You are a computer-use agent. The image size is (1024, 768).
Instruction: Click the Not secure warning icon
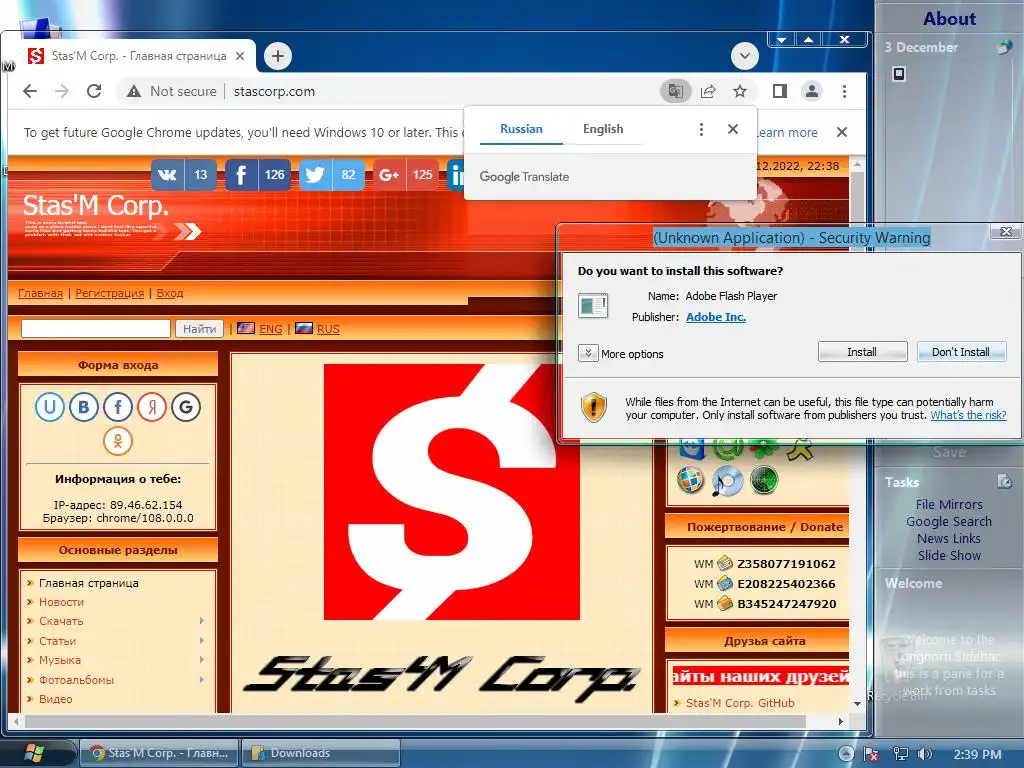click(x=134, y=91)
